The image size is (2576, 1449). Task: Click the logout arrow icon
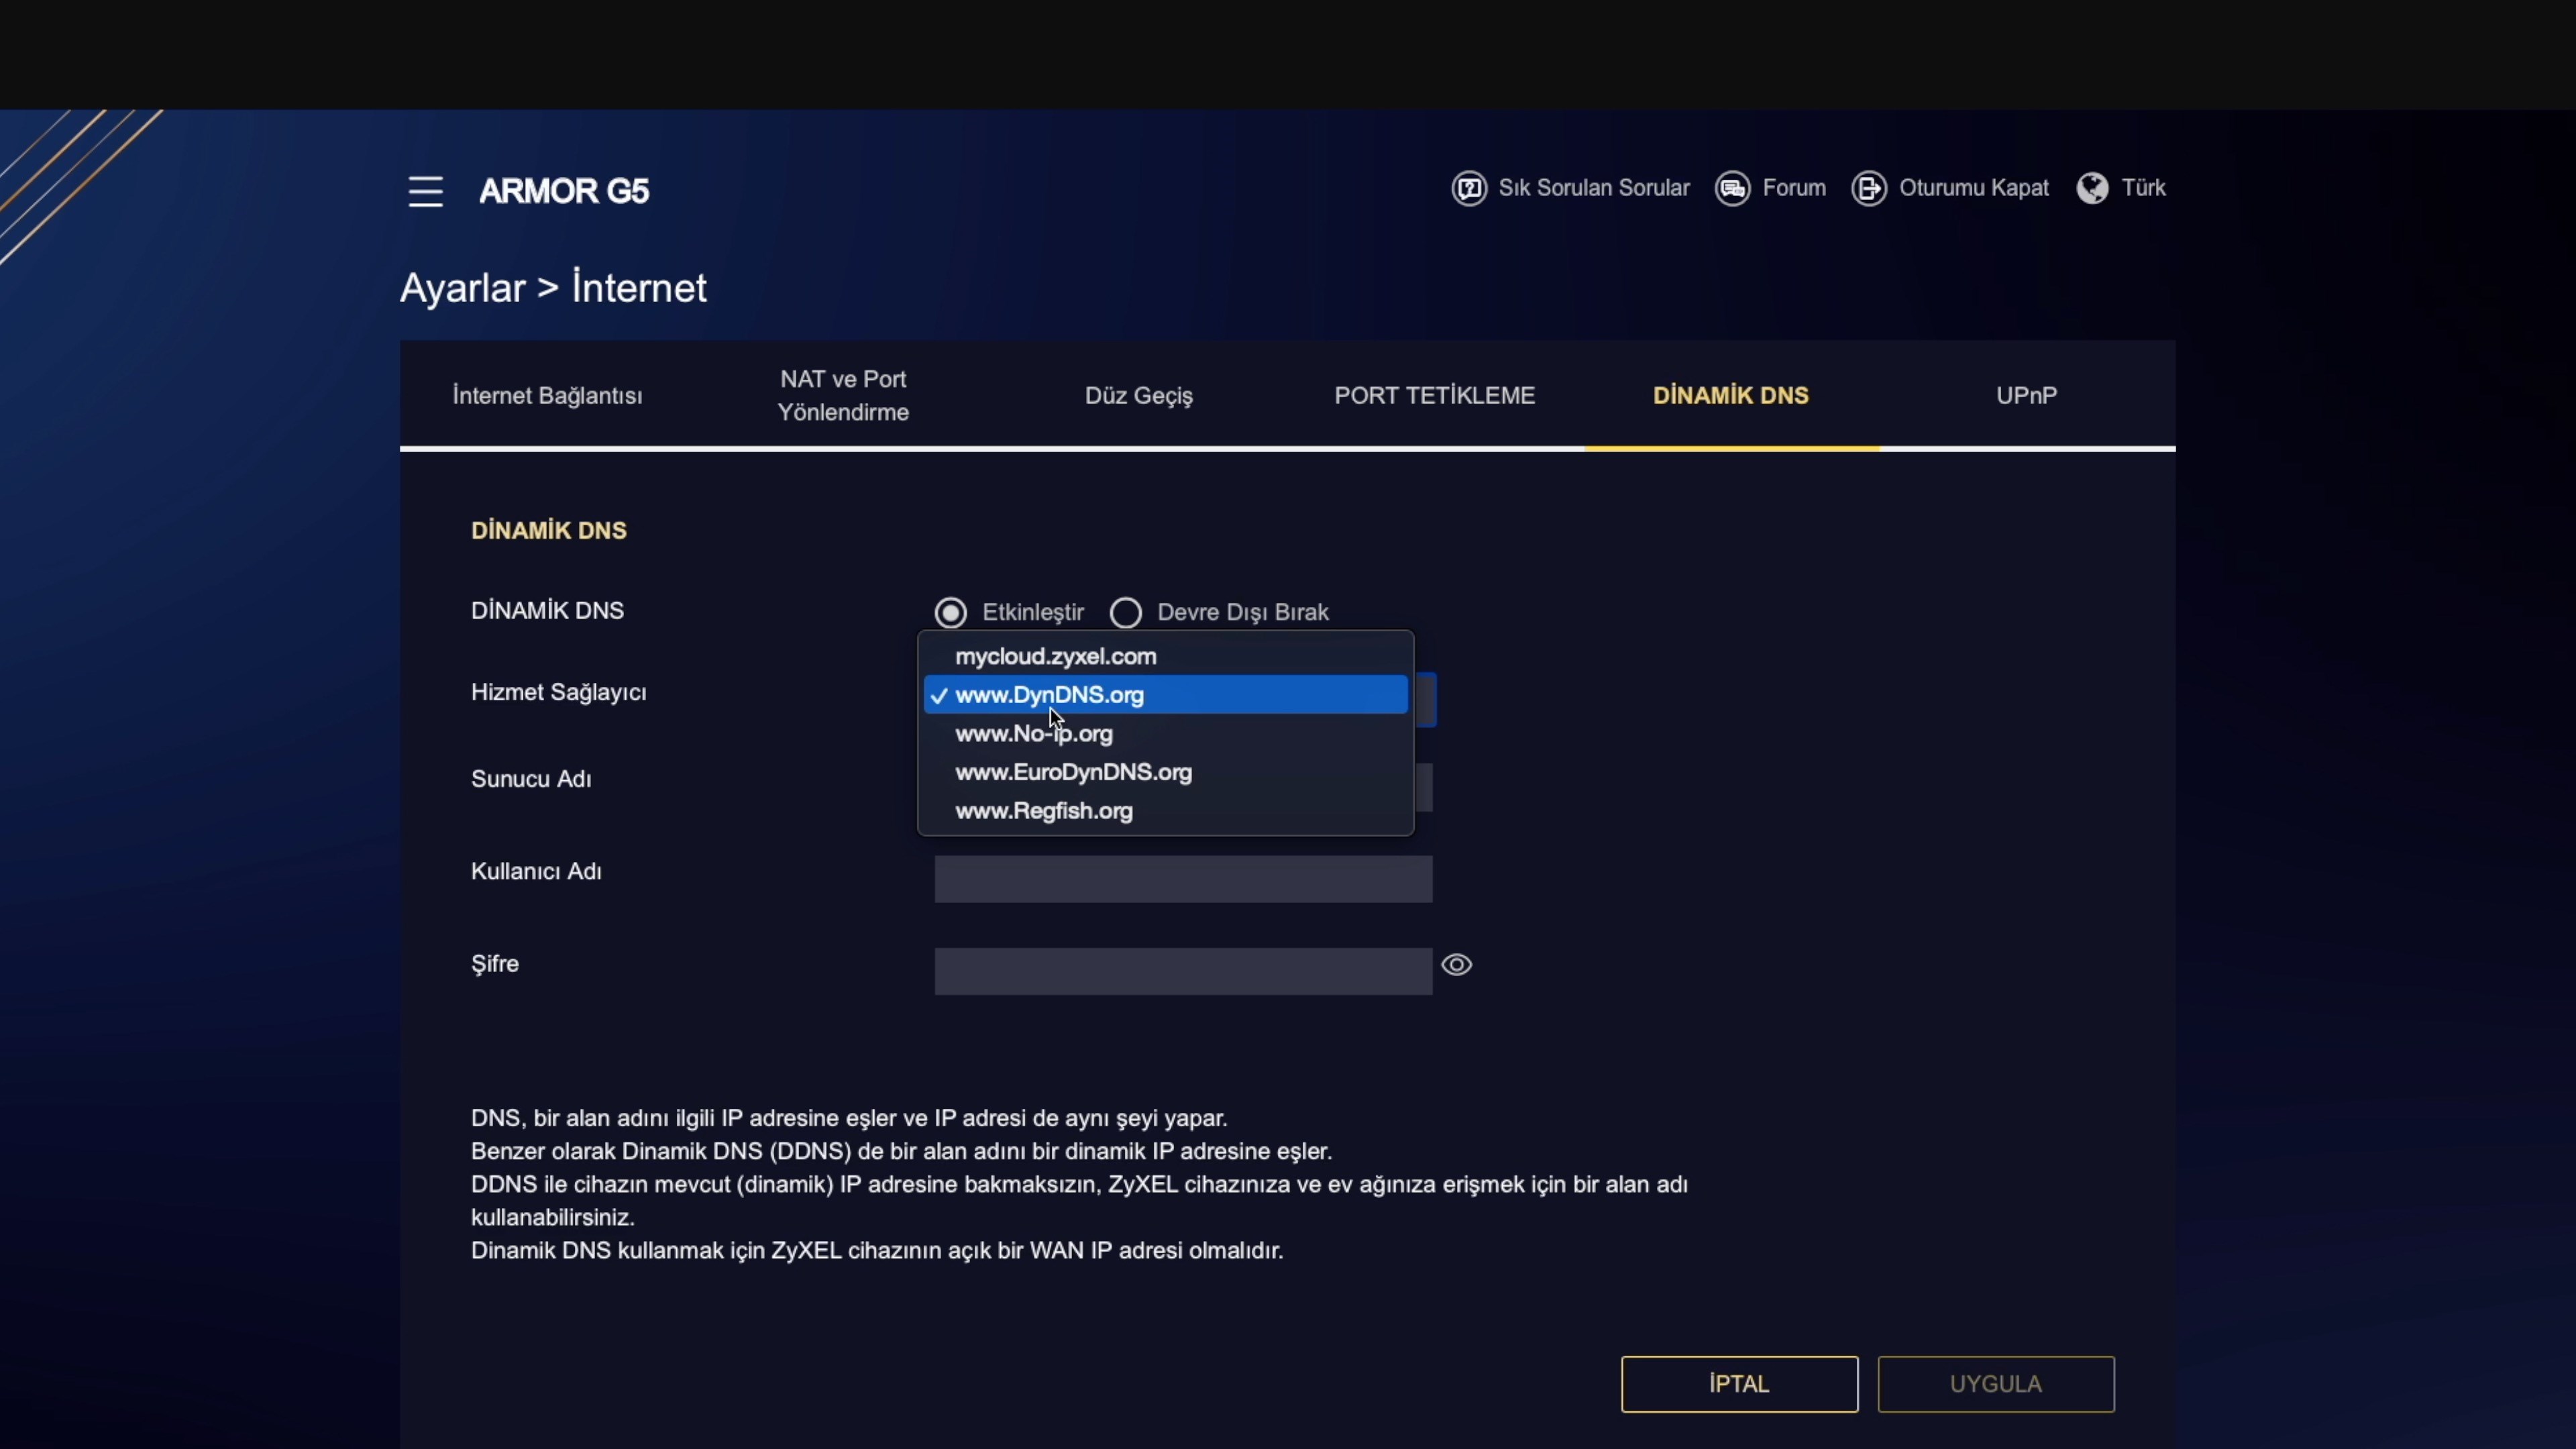tap(1868, 188)
